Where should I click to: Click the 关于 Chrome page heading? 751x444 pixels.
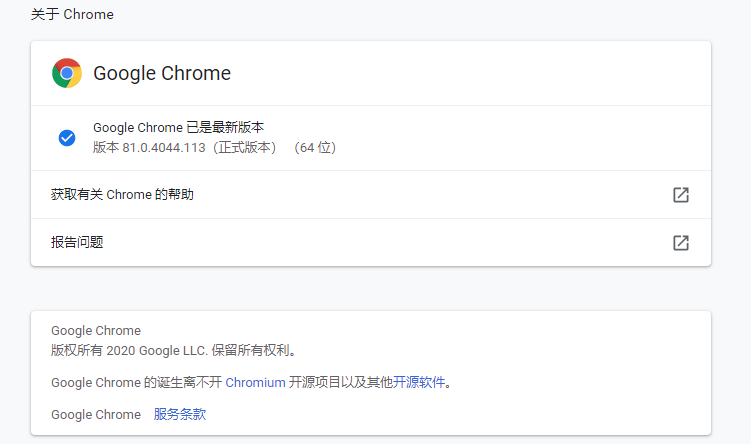point(72,14)
